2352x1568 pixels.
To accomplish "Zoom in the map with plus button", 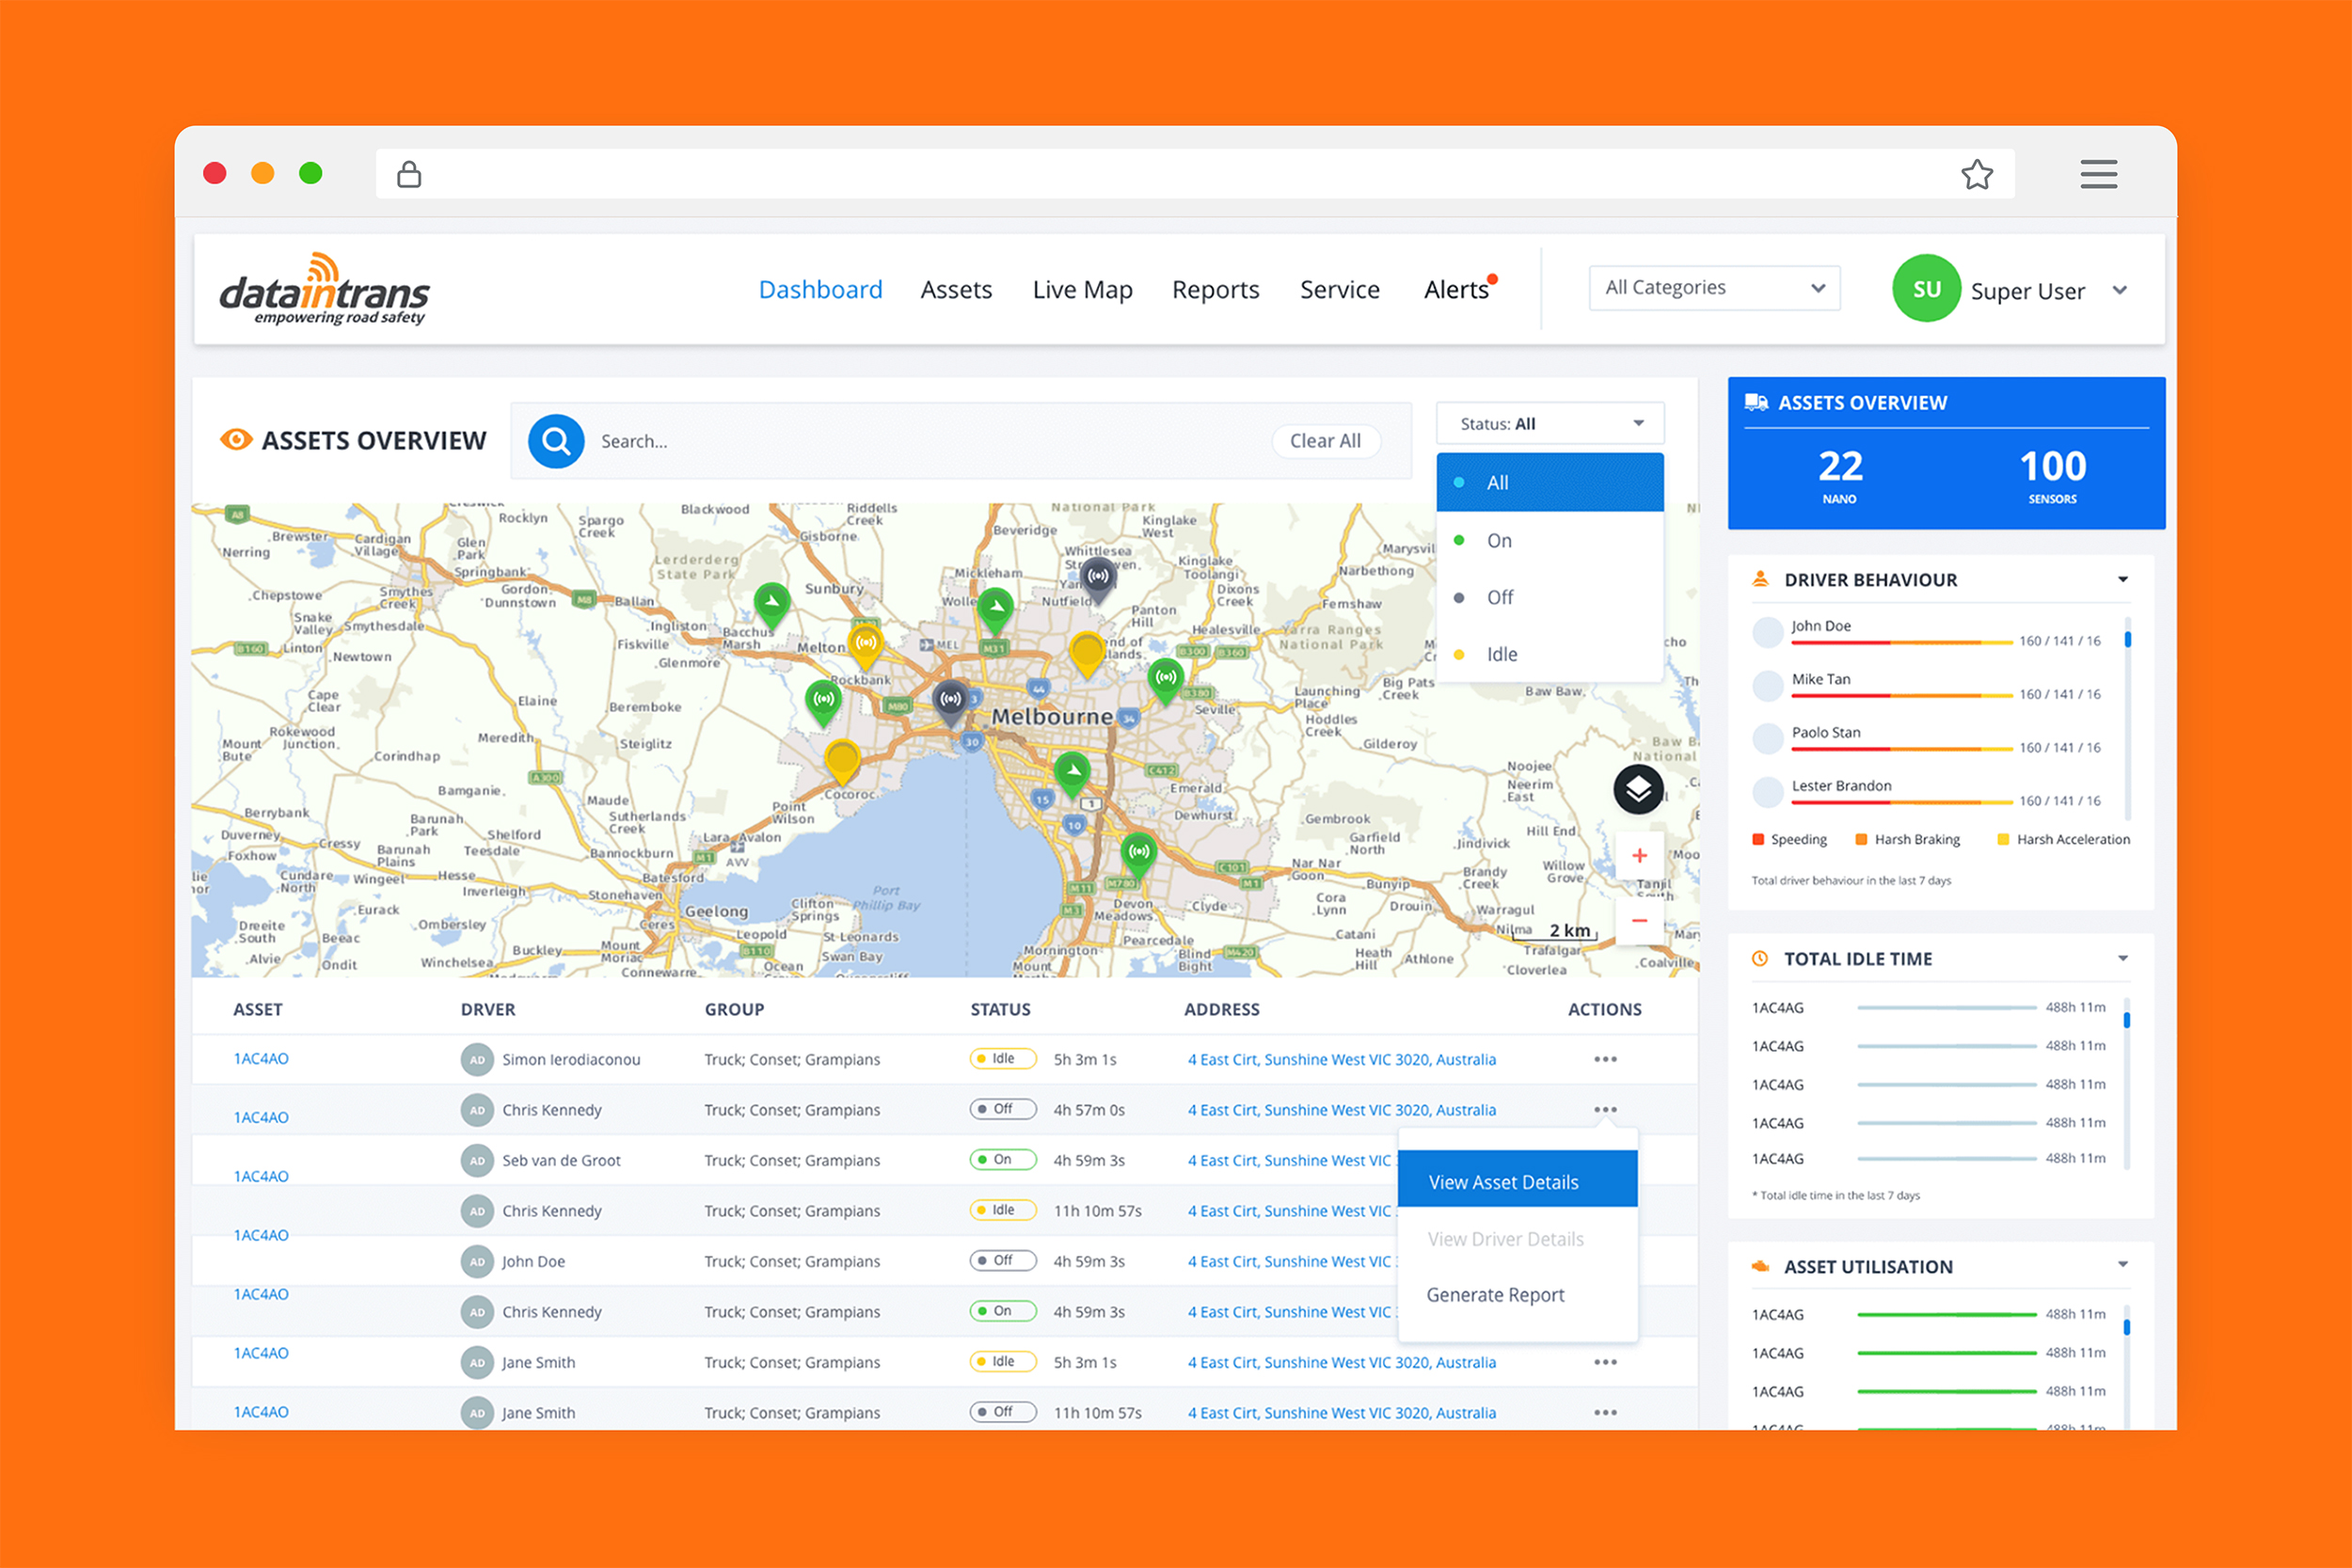I will coord(1639,856).
